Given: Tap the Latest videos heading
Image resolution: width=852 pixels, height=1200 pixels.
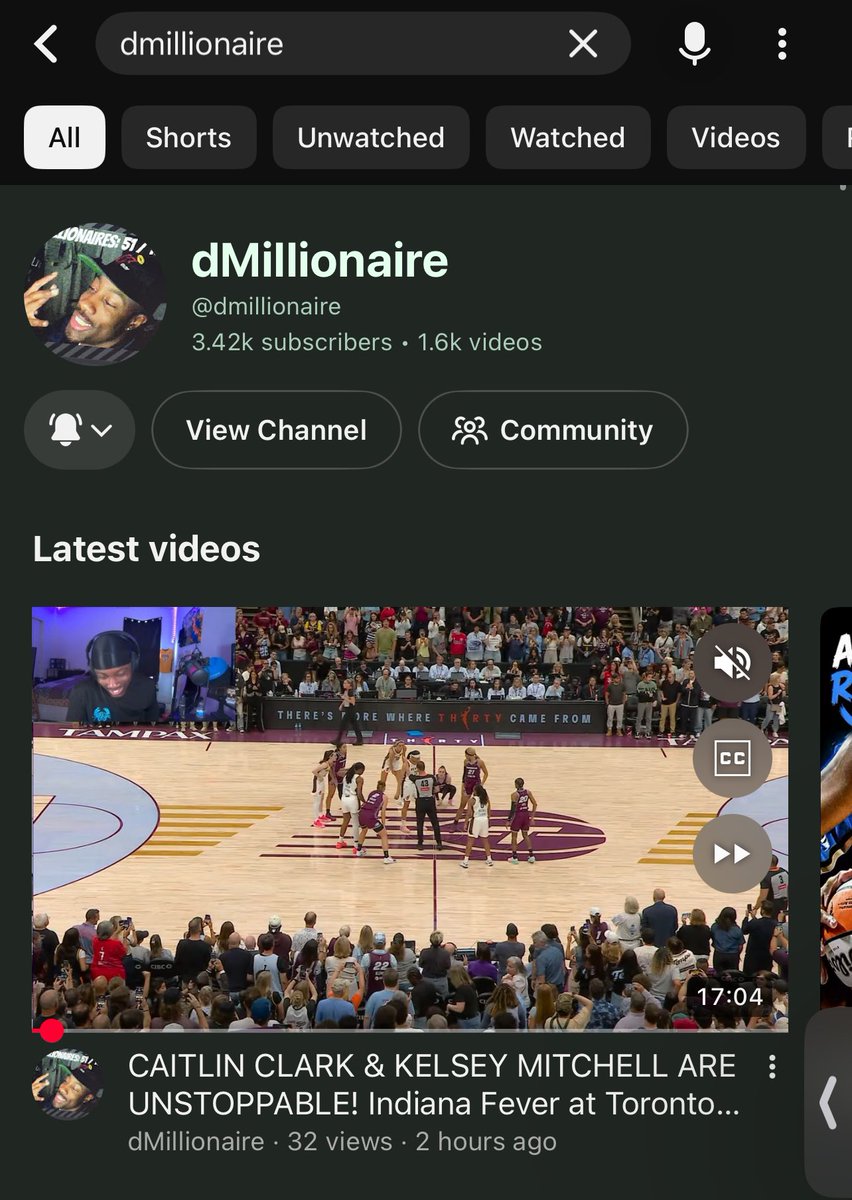Looking at the screenshot, I should coord(146,549).
